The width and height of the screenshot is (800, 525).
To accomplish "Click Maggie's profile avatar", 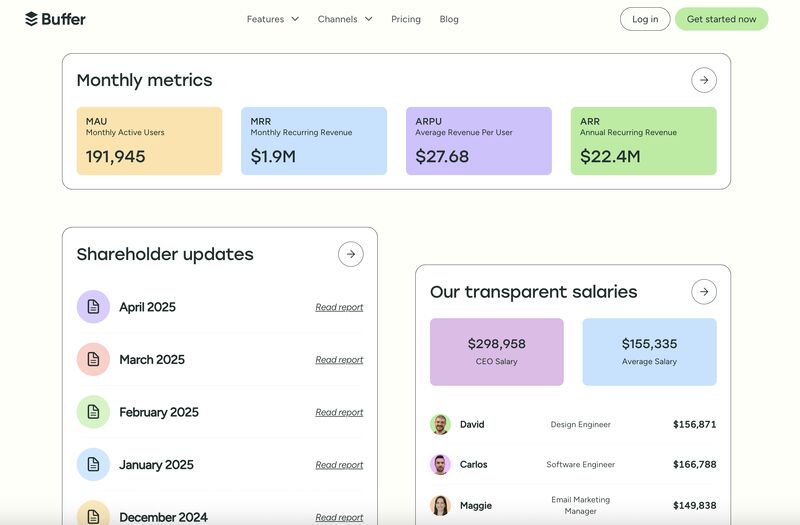I will pos(440,505).
